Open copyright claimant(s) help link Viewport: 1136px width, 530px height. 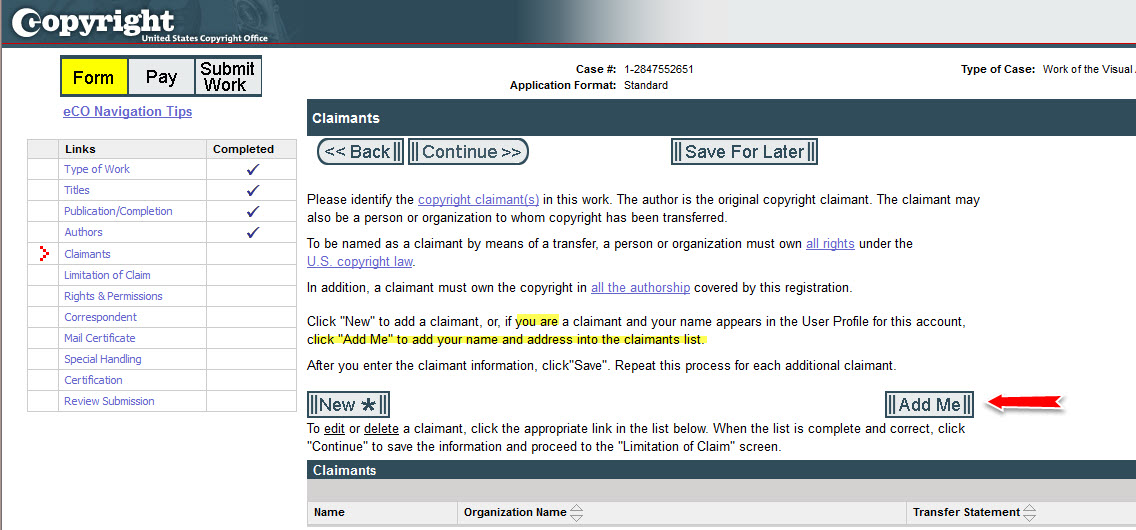(478, 200)
